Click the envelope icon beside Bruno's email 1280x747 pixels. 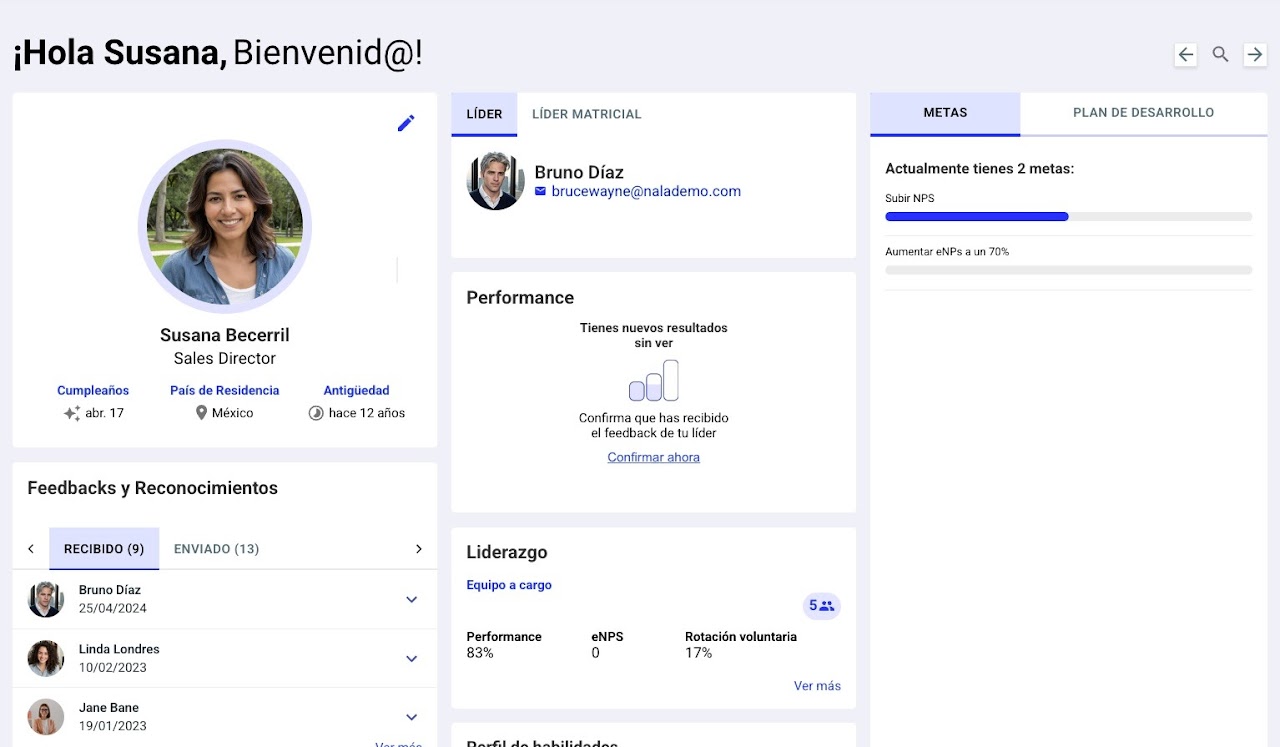pyautogui.click(x=541, y=191)
